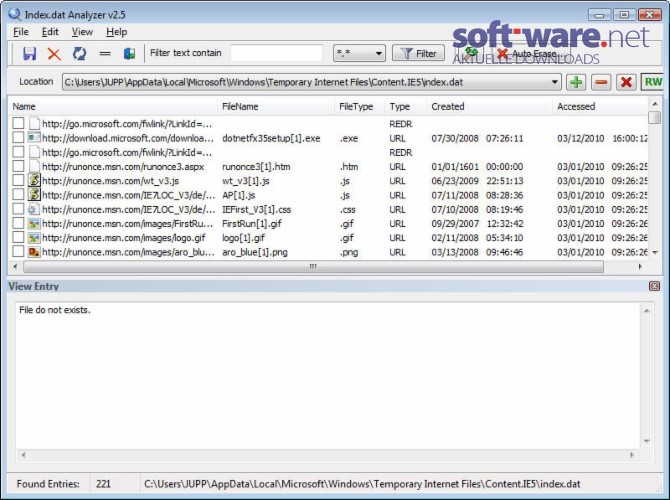This screenshot has width=670, height=500.
Task: Click the entry list horizontal scrollbar
Action: click(x=314, y=267)
